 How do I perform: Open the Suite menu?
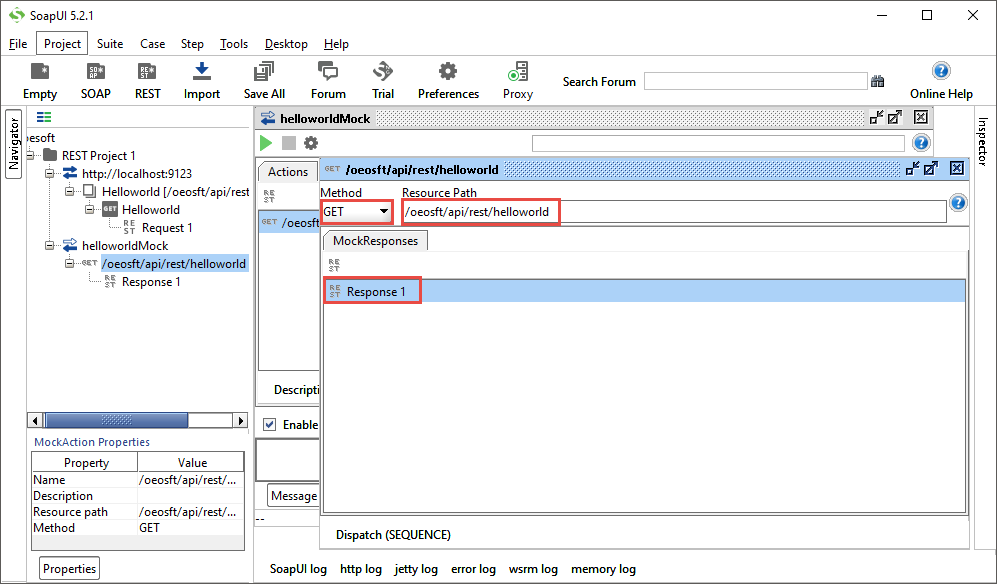point(110,44)
